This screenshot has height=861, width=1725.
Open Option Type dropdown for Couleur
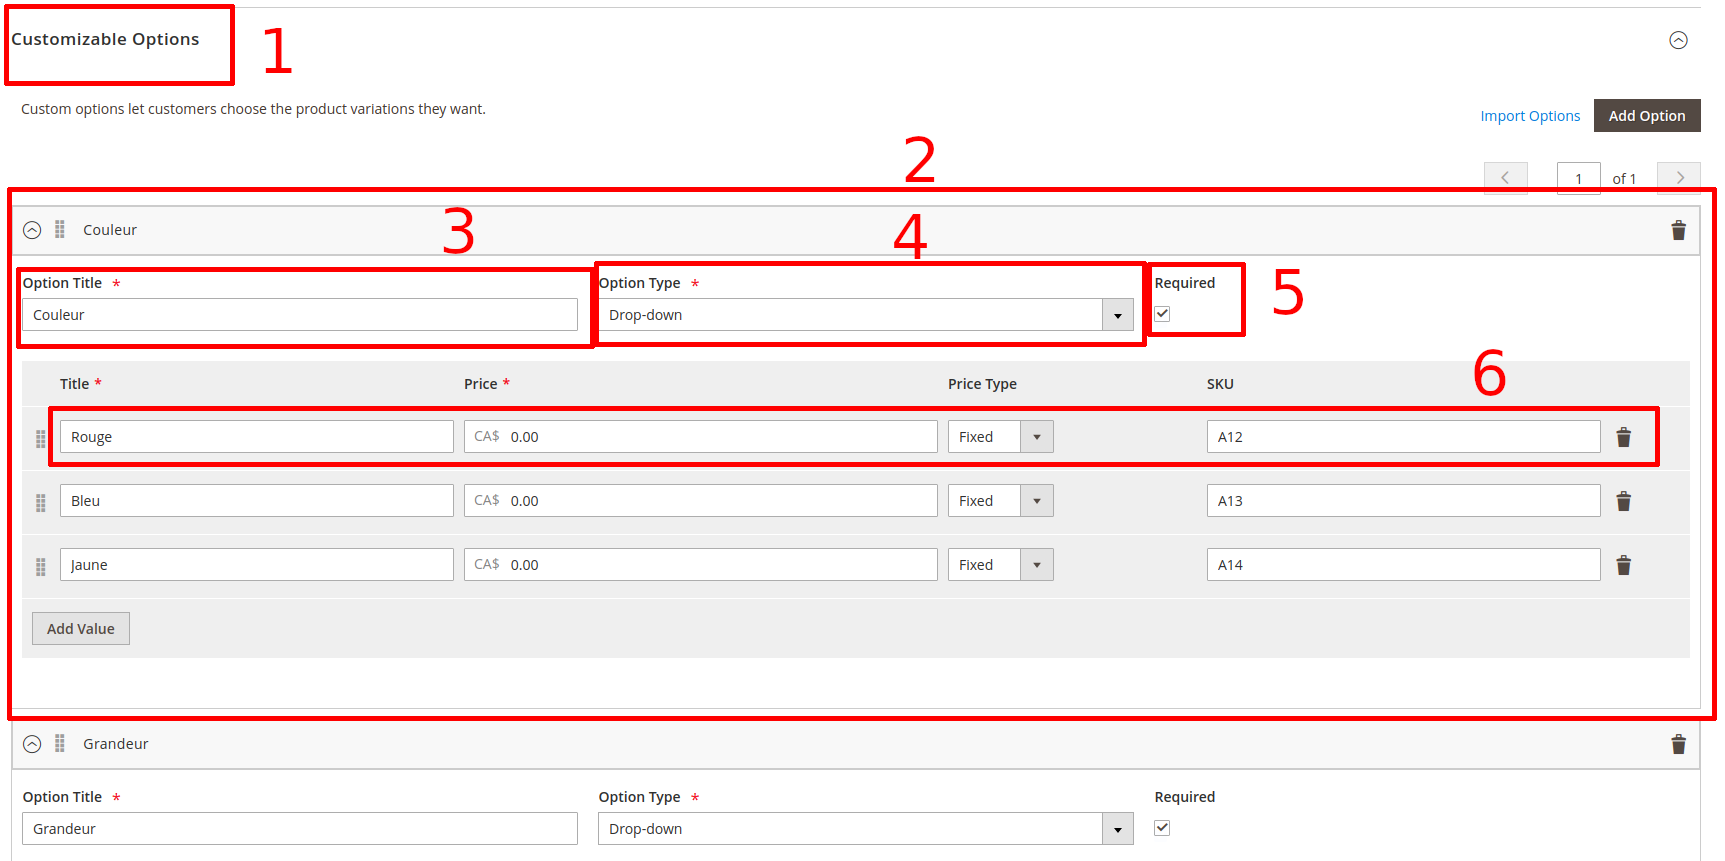click(865, 315)
